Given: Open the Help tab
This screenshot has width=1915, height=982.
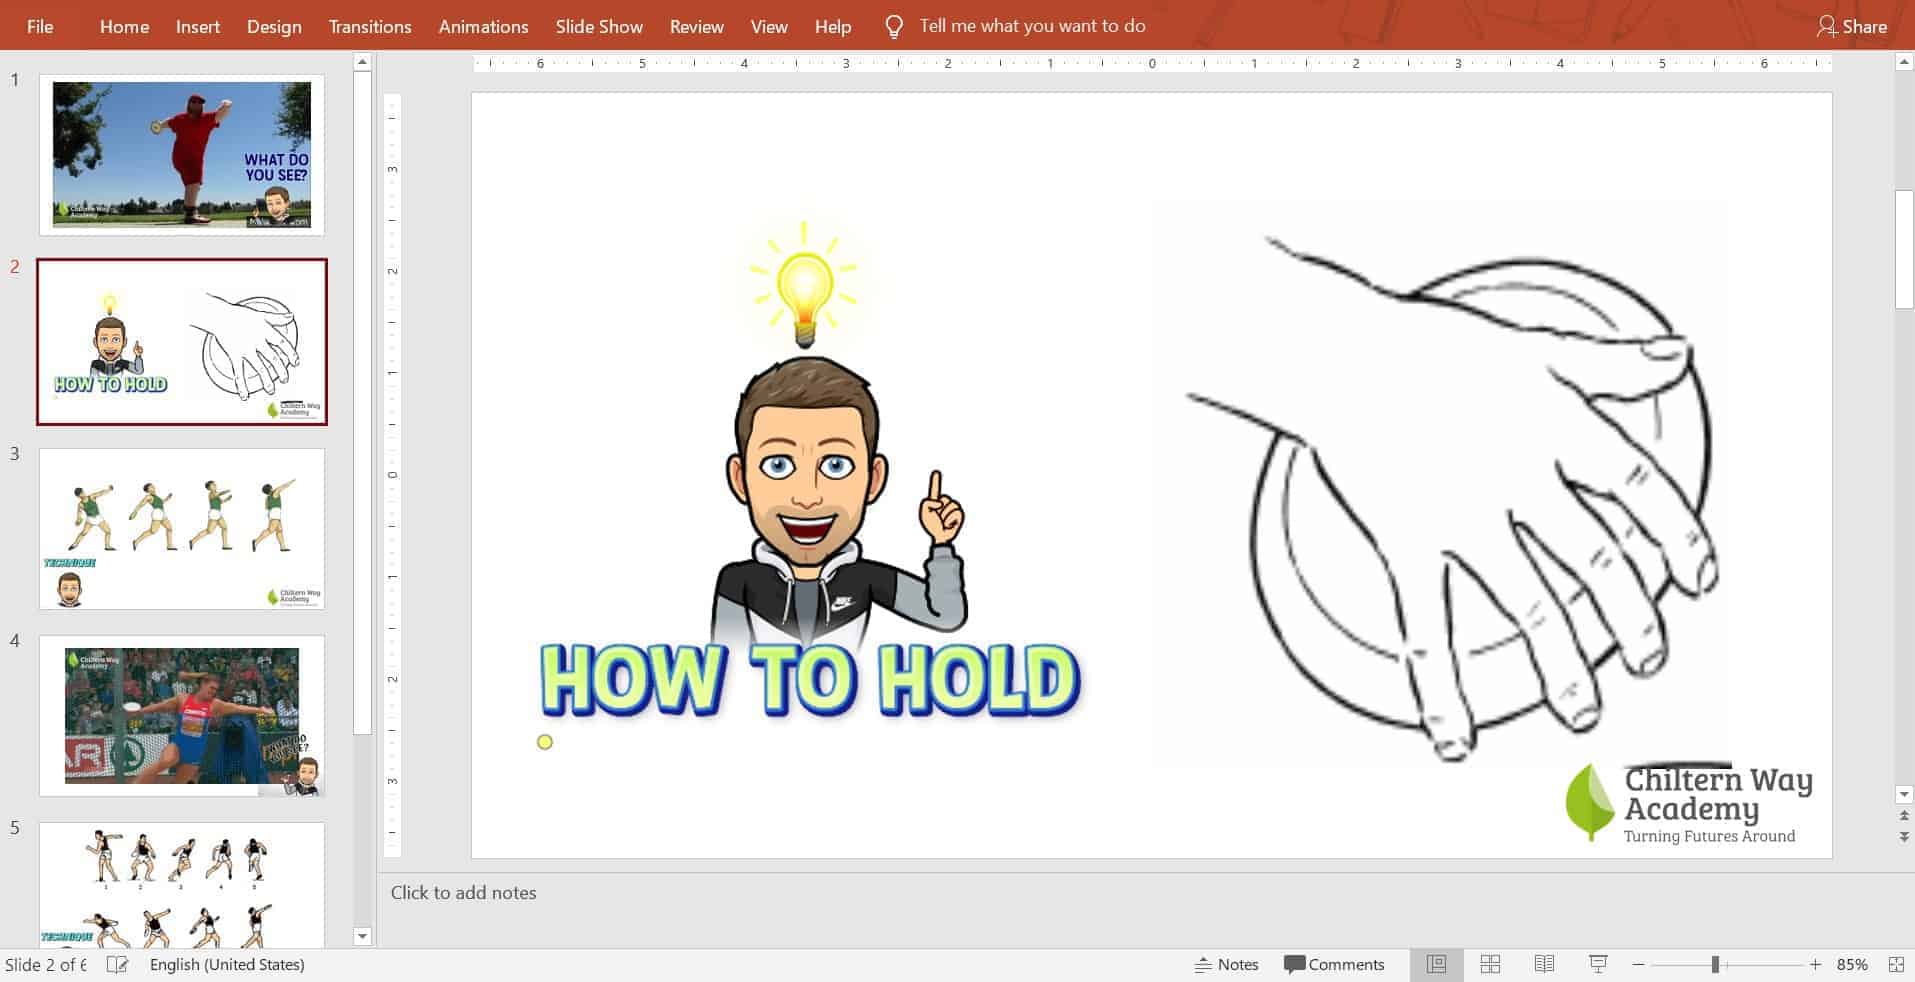Looking at the screenshot, I should [833, 27].
